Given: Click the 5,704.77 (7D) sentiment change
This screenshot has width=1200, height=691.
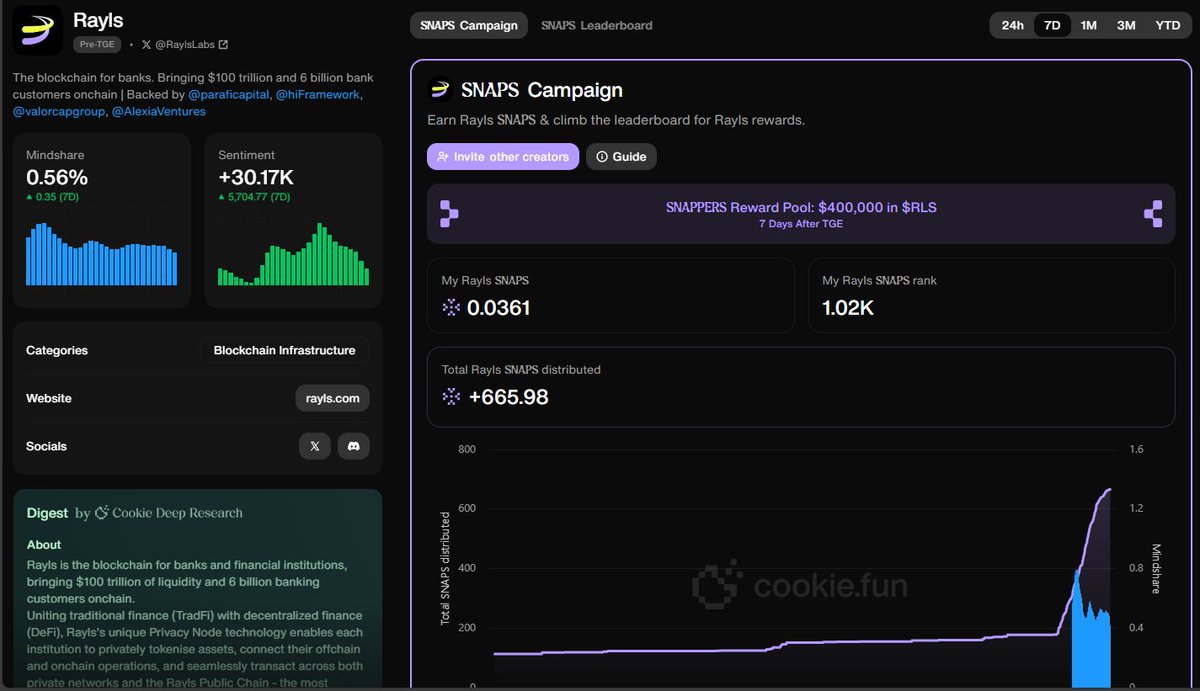Looking at the screenshot, I should (254, 197).
